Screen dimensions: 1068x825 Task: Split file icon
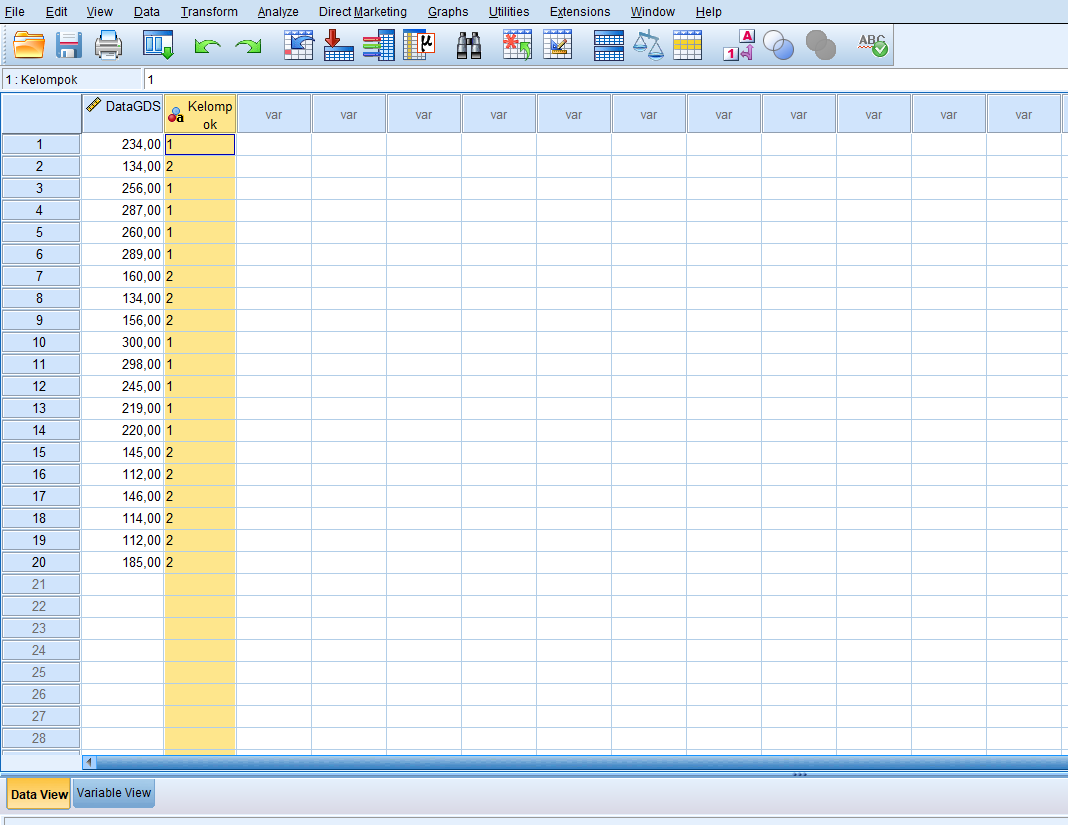608,46
